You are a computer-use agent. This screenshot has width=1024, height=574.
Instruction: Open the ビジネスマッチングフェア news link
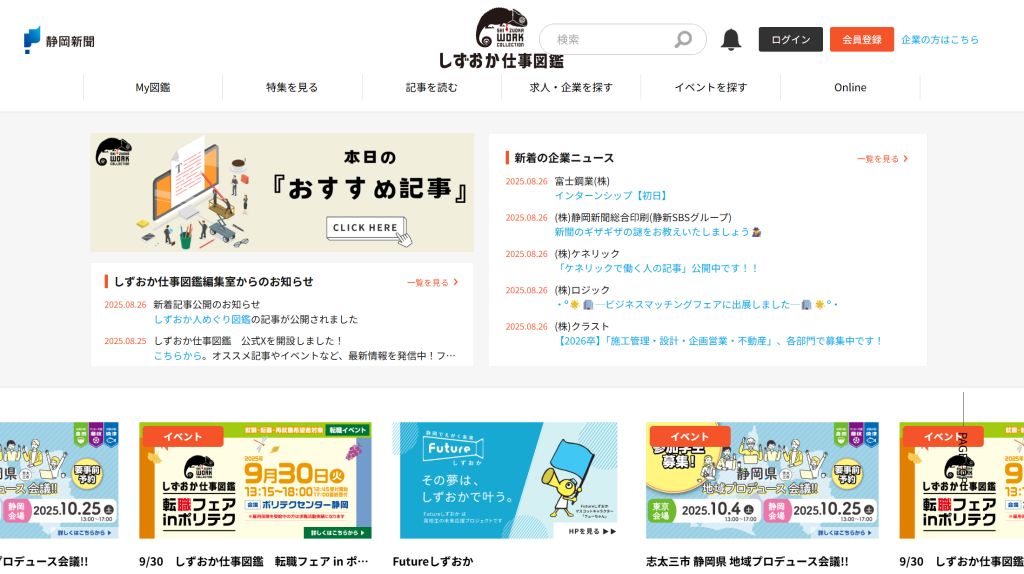point(696,305)
